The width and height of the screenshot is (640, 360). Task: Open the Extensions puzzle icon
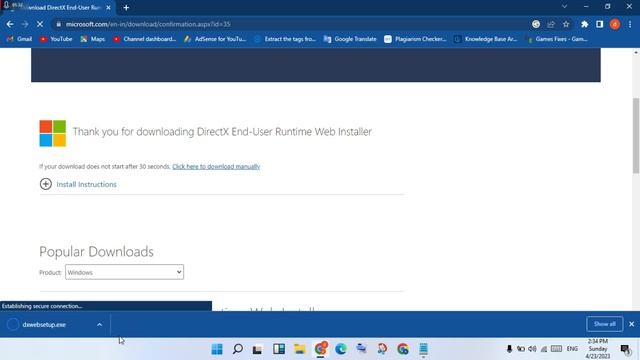[x=584, y=24]
